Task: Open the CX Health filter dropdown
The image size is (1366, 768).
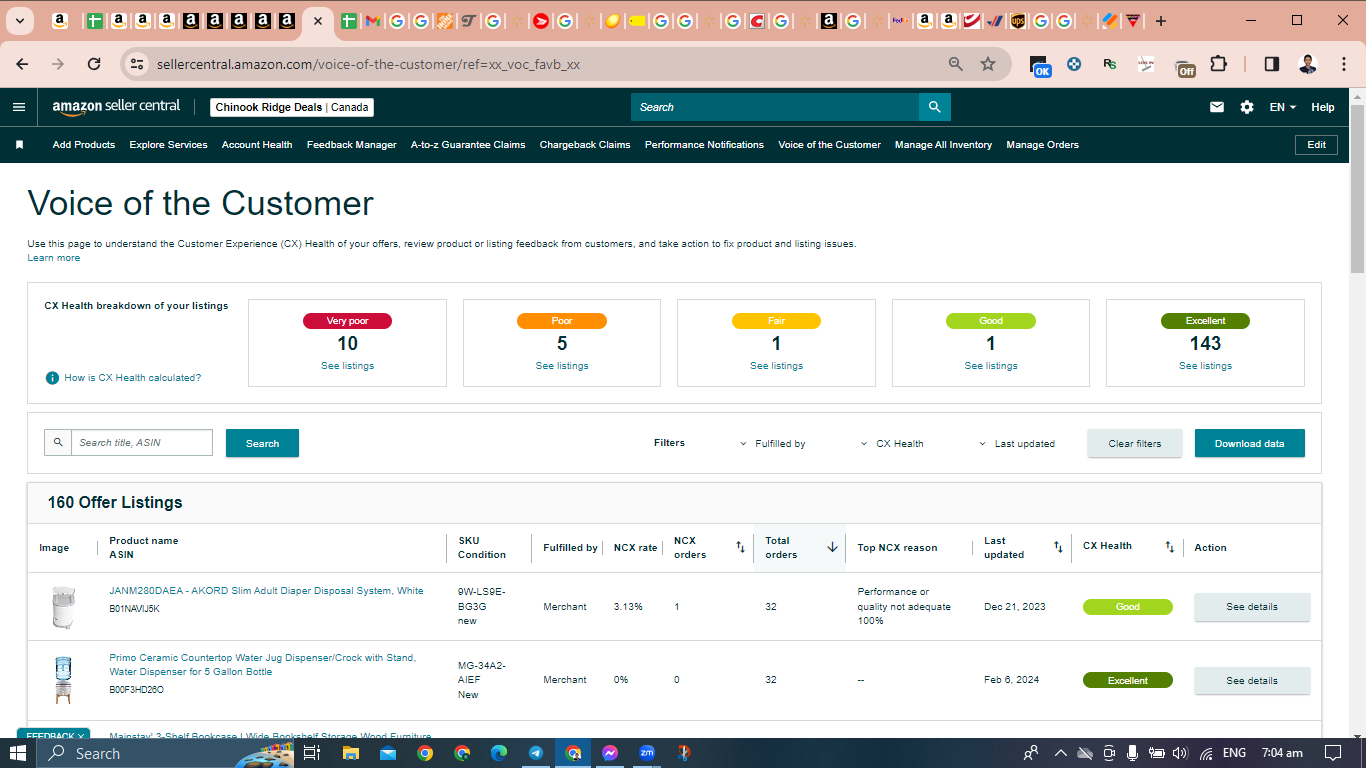Action: [x=892, y=443]
